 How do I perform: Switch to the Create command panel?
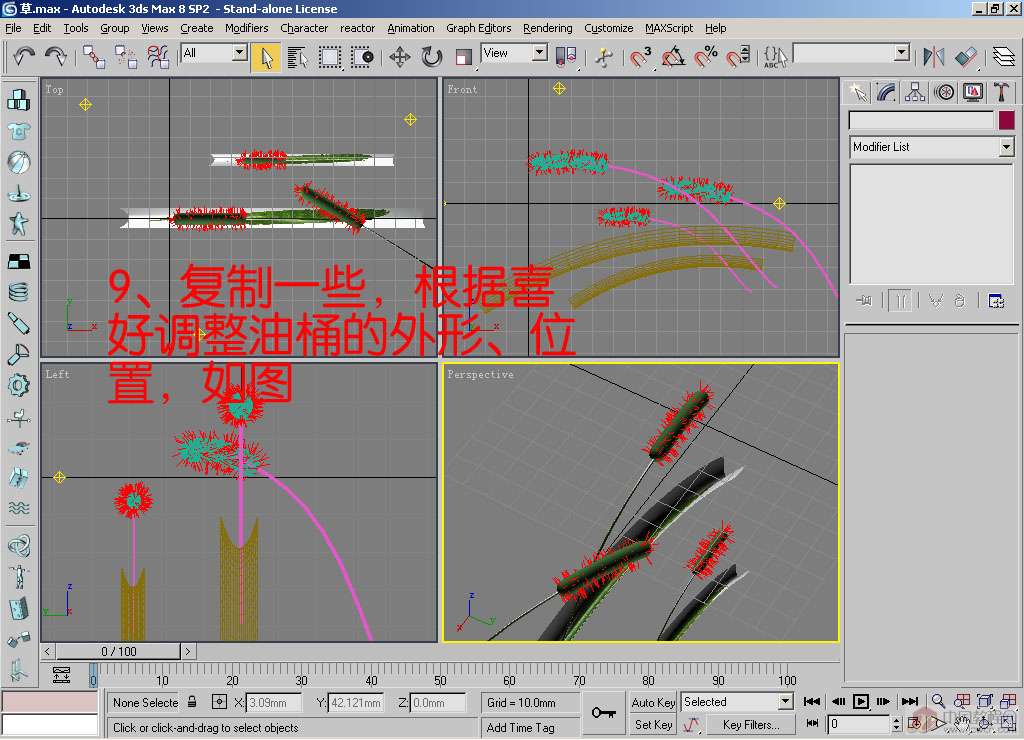point(858,93)
